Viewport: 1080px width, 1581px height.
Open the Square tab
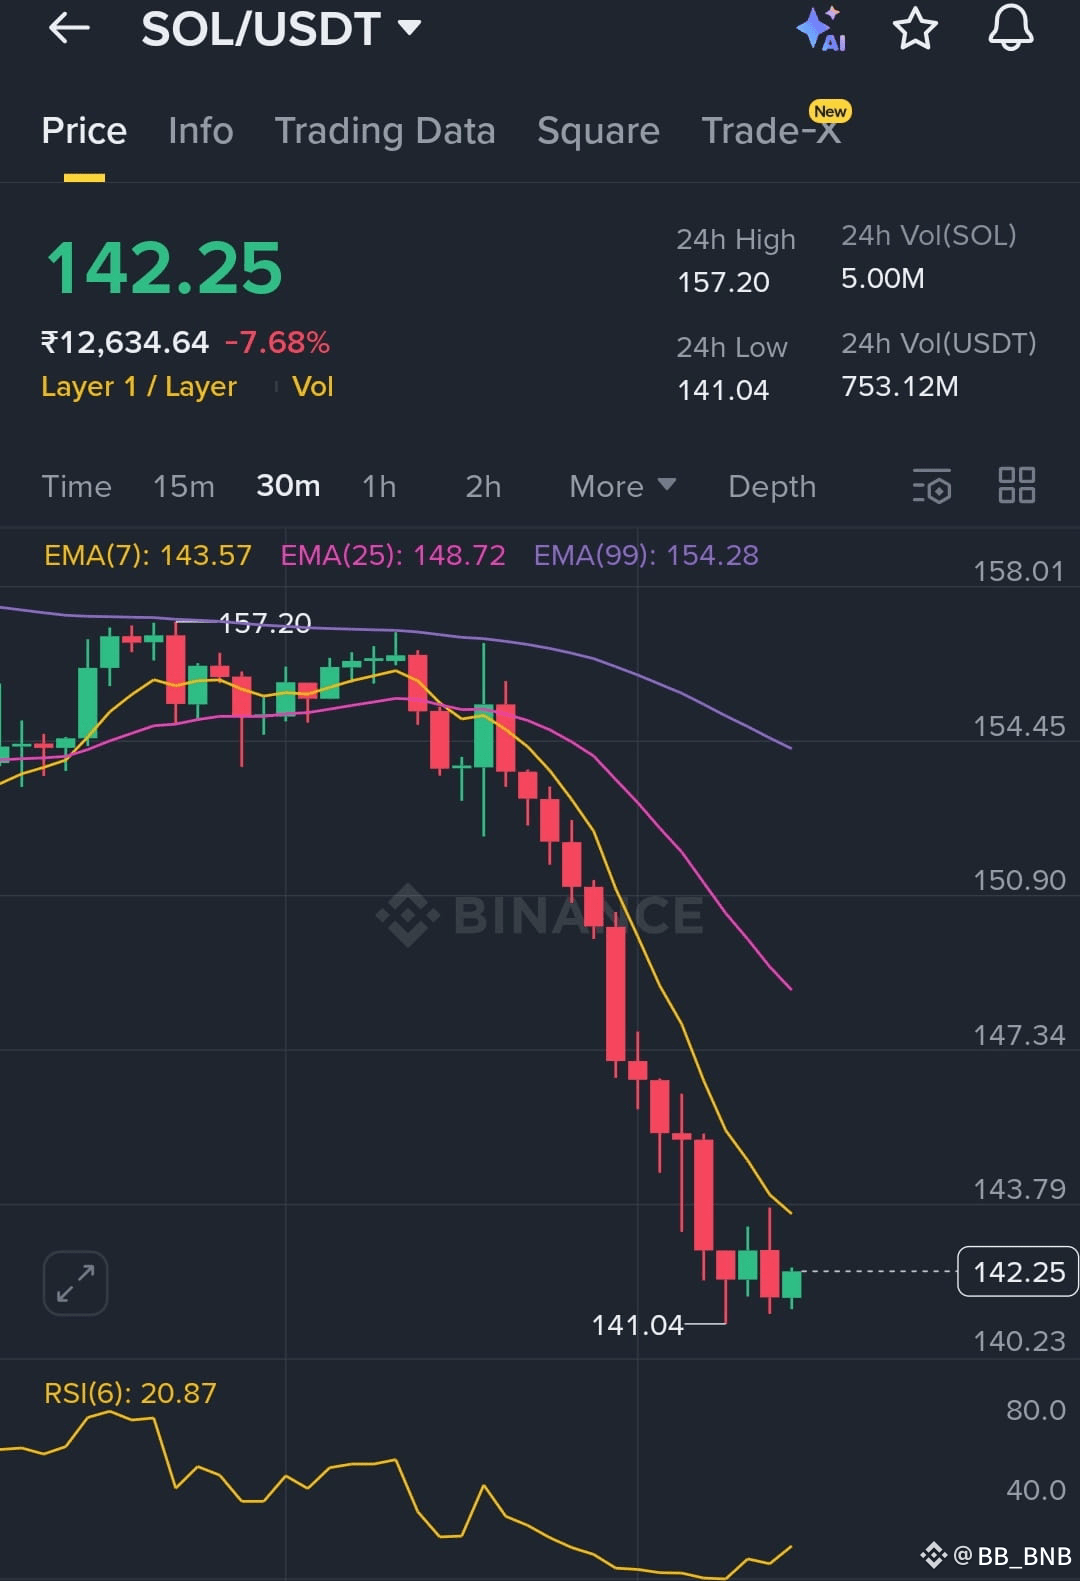[598, 131]
